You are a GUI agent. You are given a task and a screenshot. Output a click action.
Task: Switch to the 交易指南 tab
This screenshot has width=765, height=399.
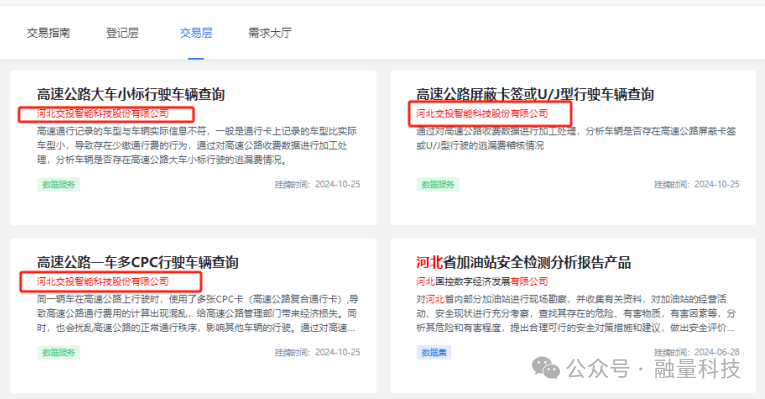tap(48, 33)
